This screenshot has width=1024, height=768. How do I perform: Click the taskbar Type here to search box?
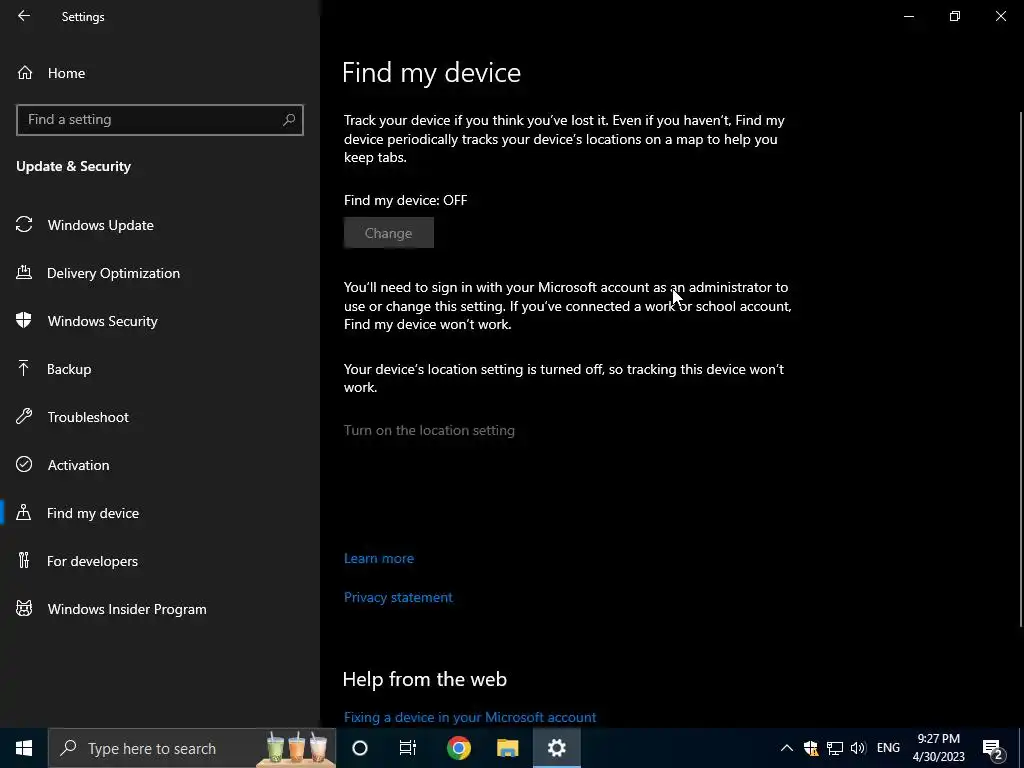tap(192, 748)
